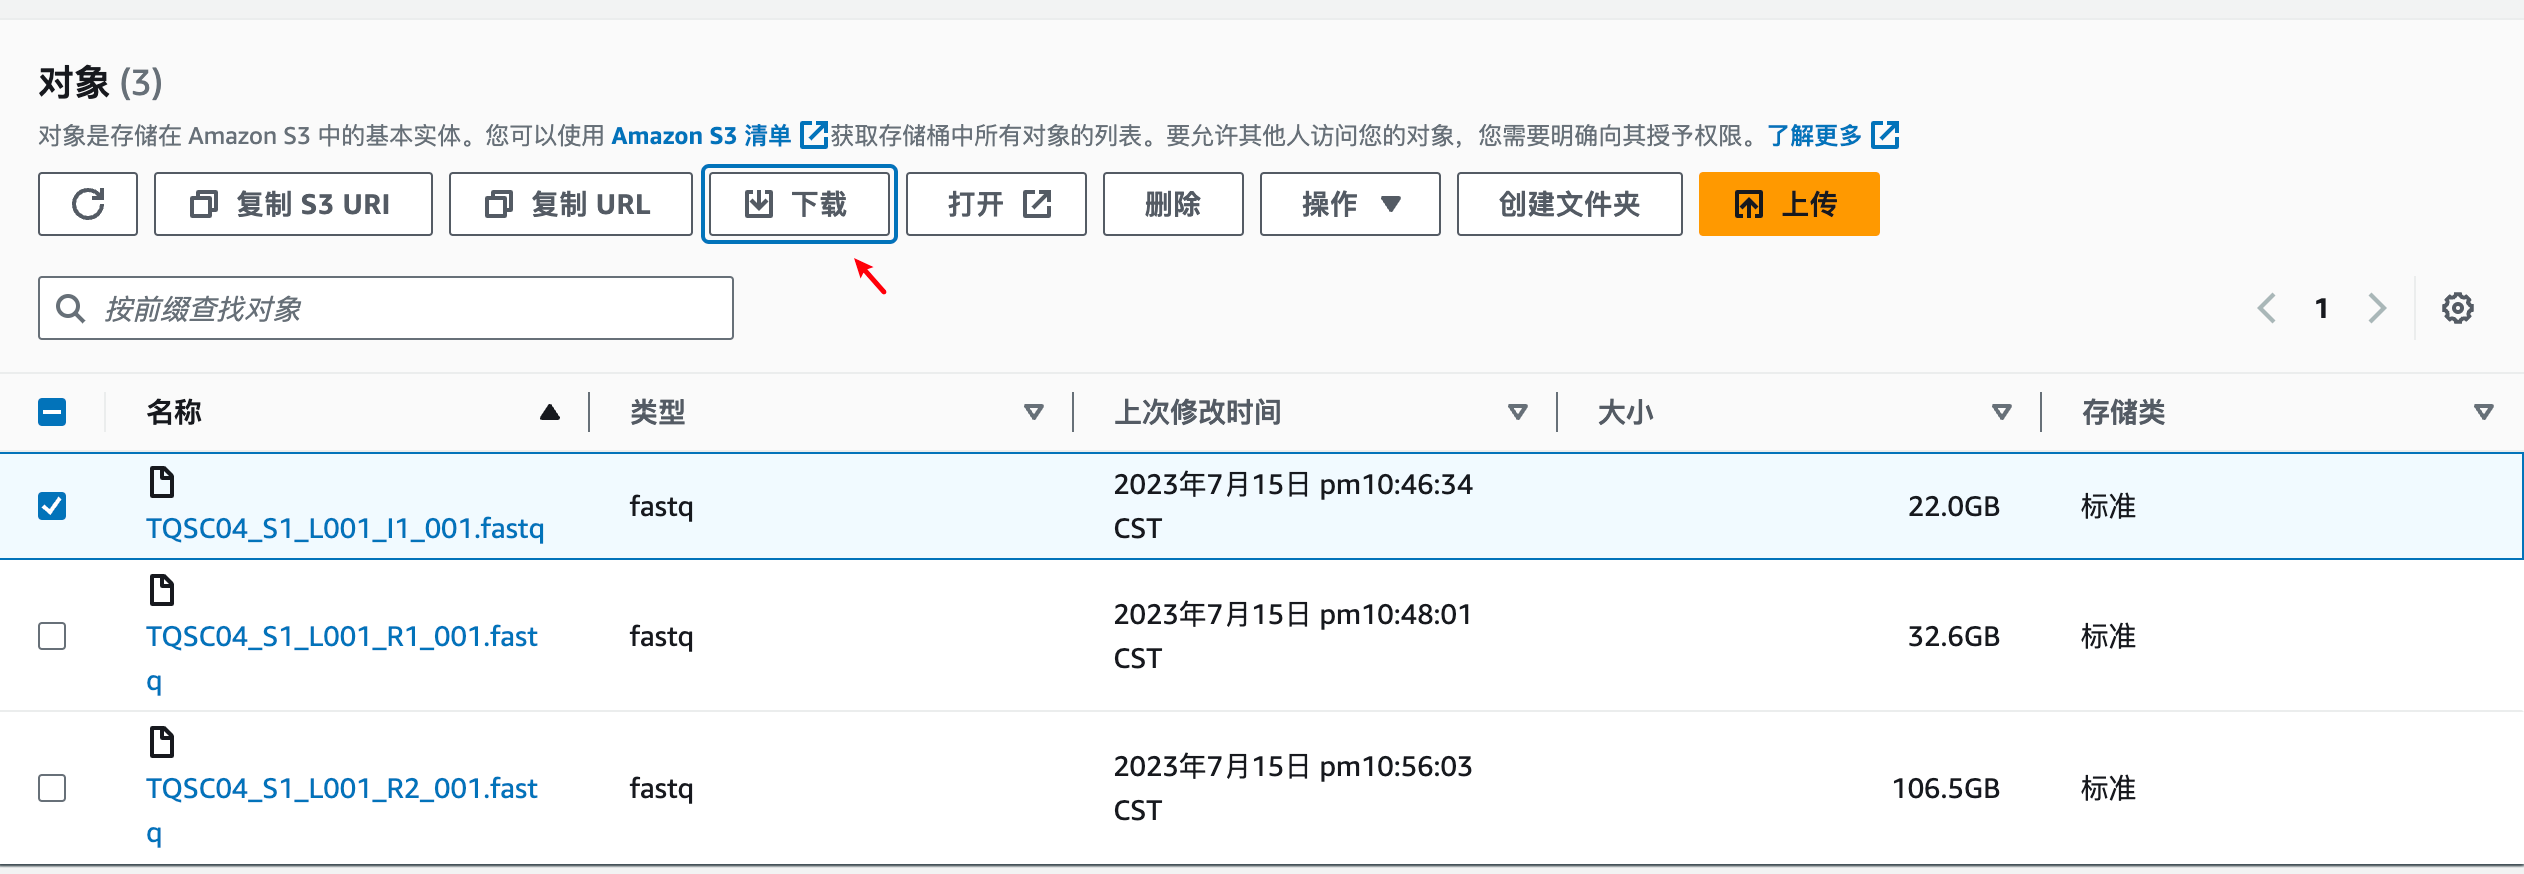Click file icon of TQSC04_S1_L001_I1_001.fastq
The width and height of the screenshot is (2524, 874).
(161, 482)
